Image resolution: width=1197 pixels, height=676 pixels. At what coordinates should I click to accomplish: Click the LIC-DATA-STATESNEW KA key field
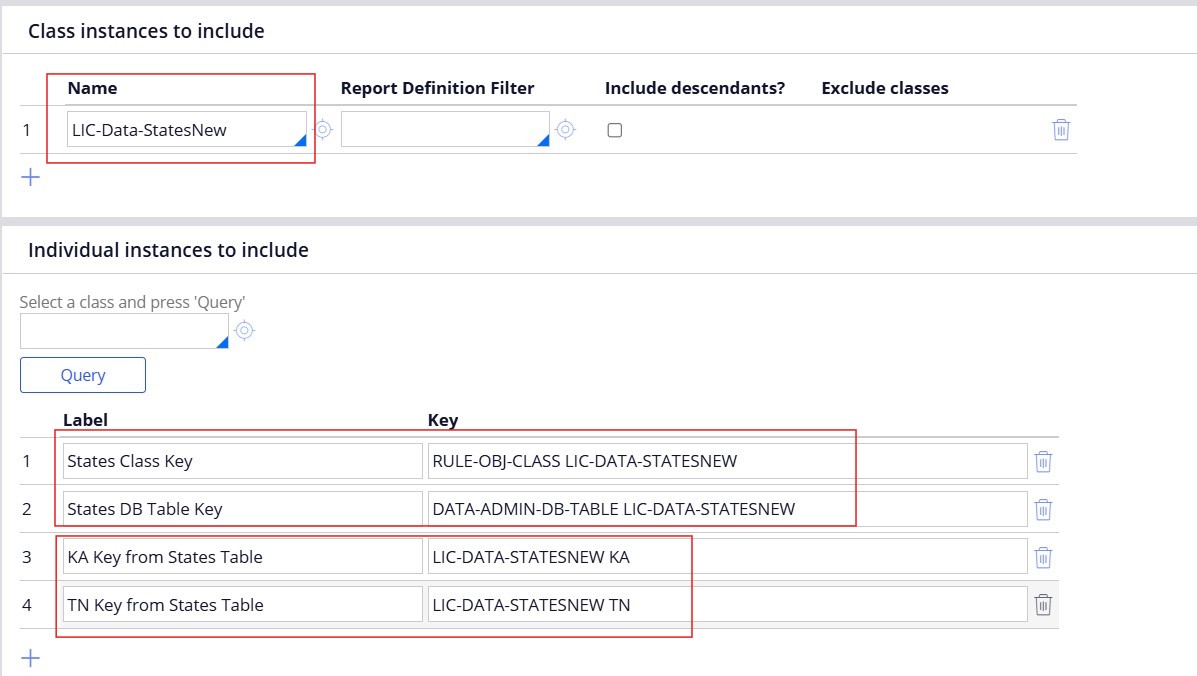click(727, 557)
